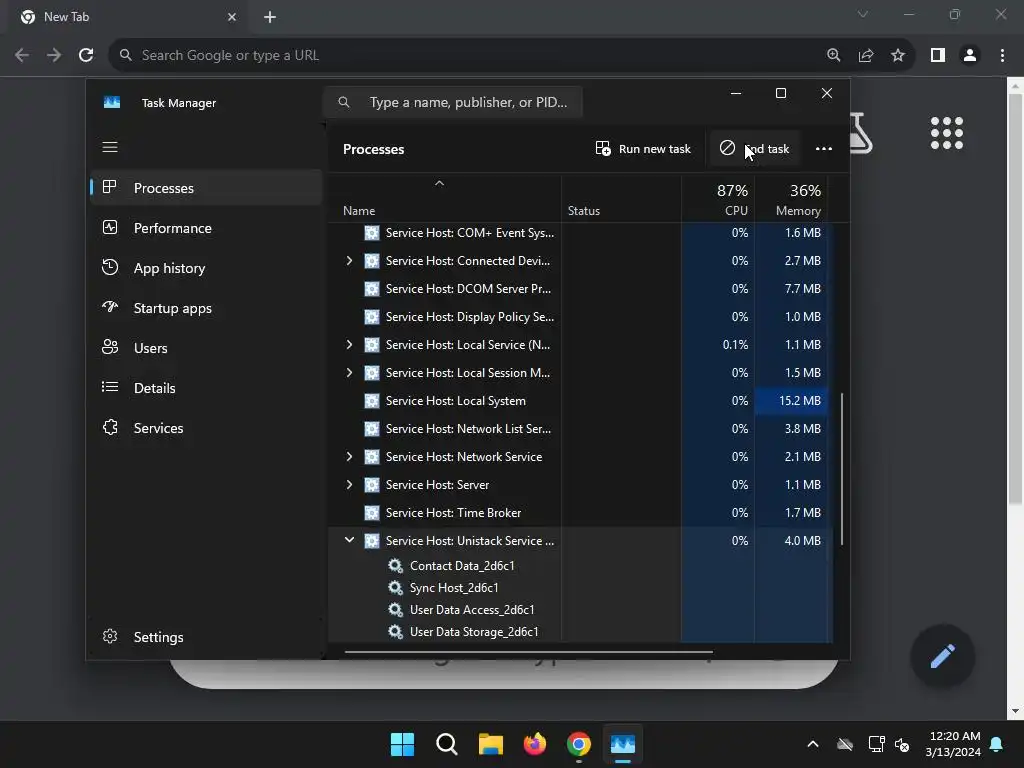Click the Chrome share page icon
This screenshot has width=1024, height=768.
click(x=866, y=56)
